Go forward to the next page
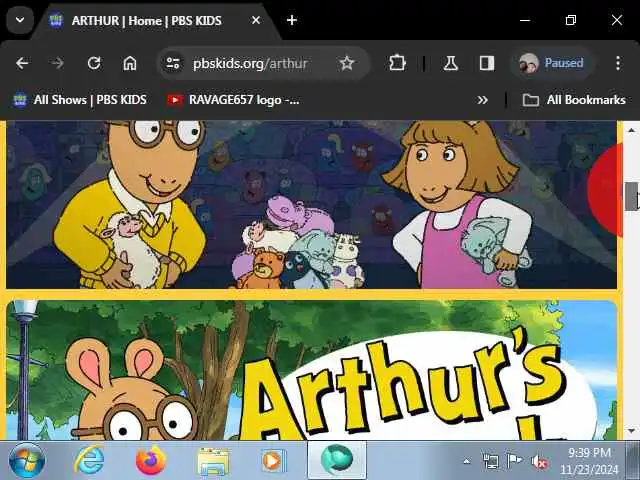The image size is (640, 480). click(58, 63)
